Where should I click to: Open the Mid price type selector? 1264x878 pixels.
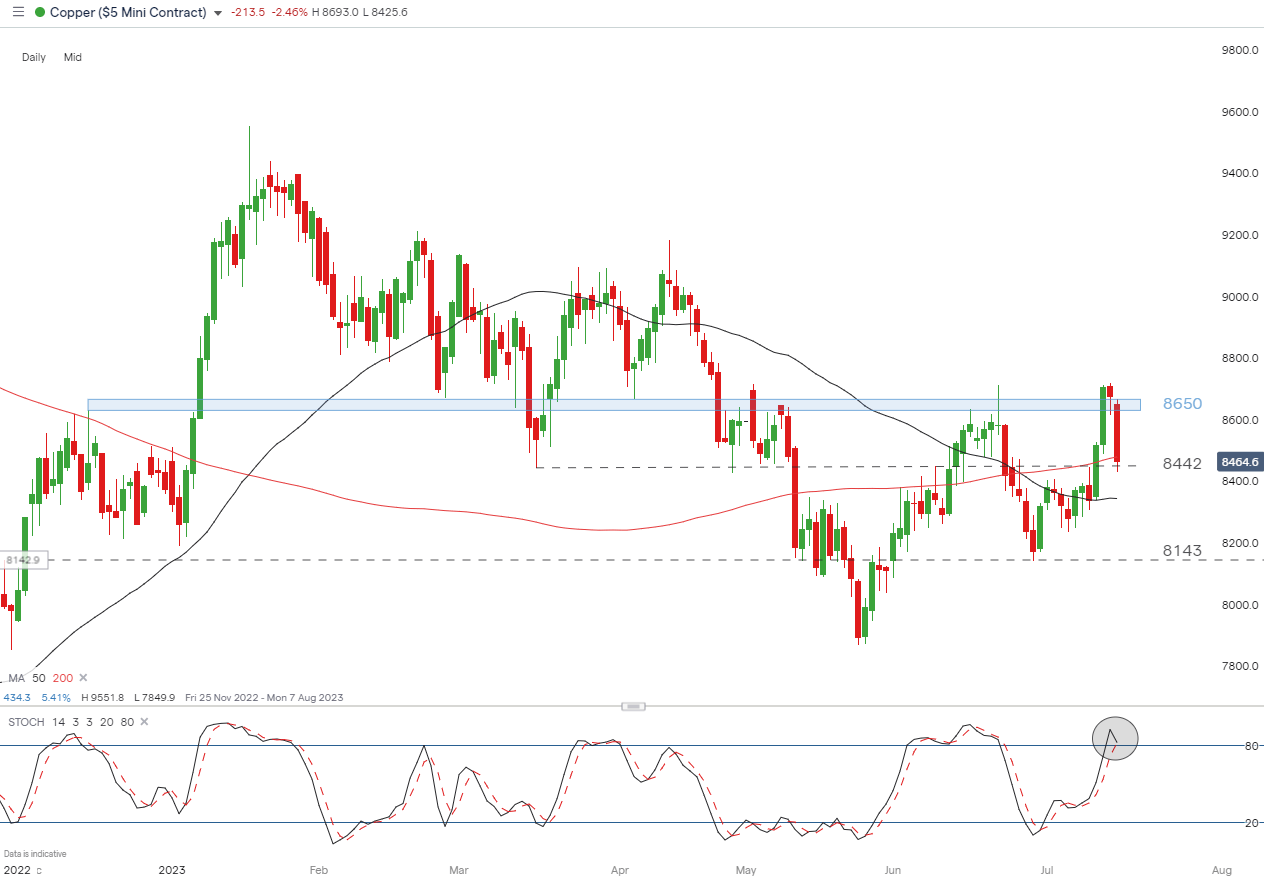(x=72, y=57)
